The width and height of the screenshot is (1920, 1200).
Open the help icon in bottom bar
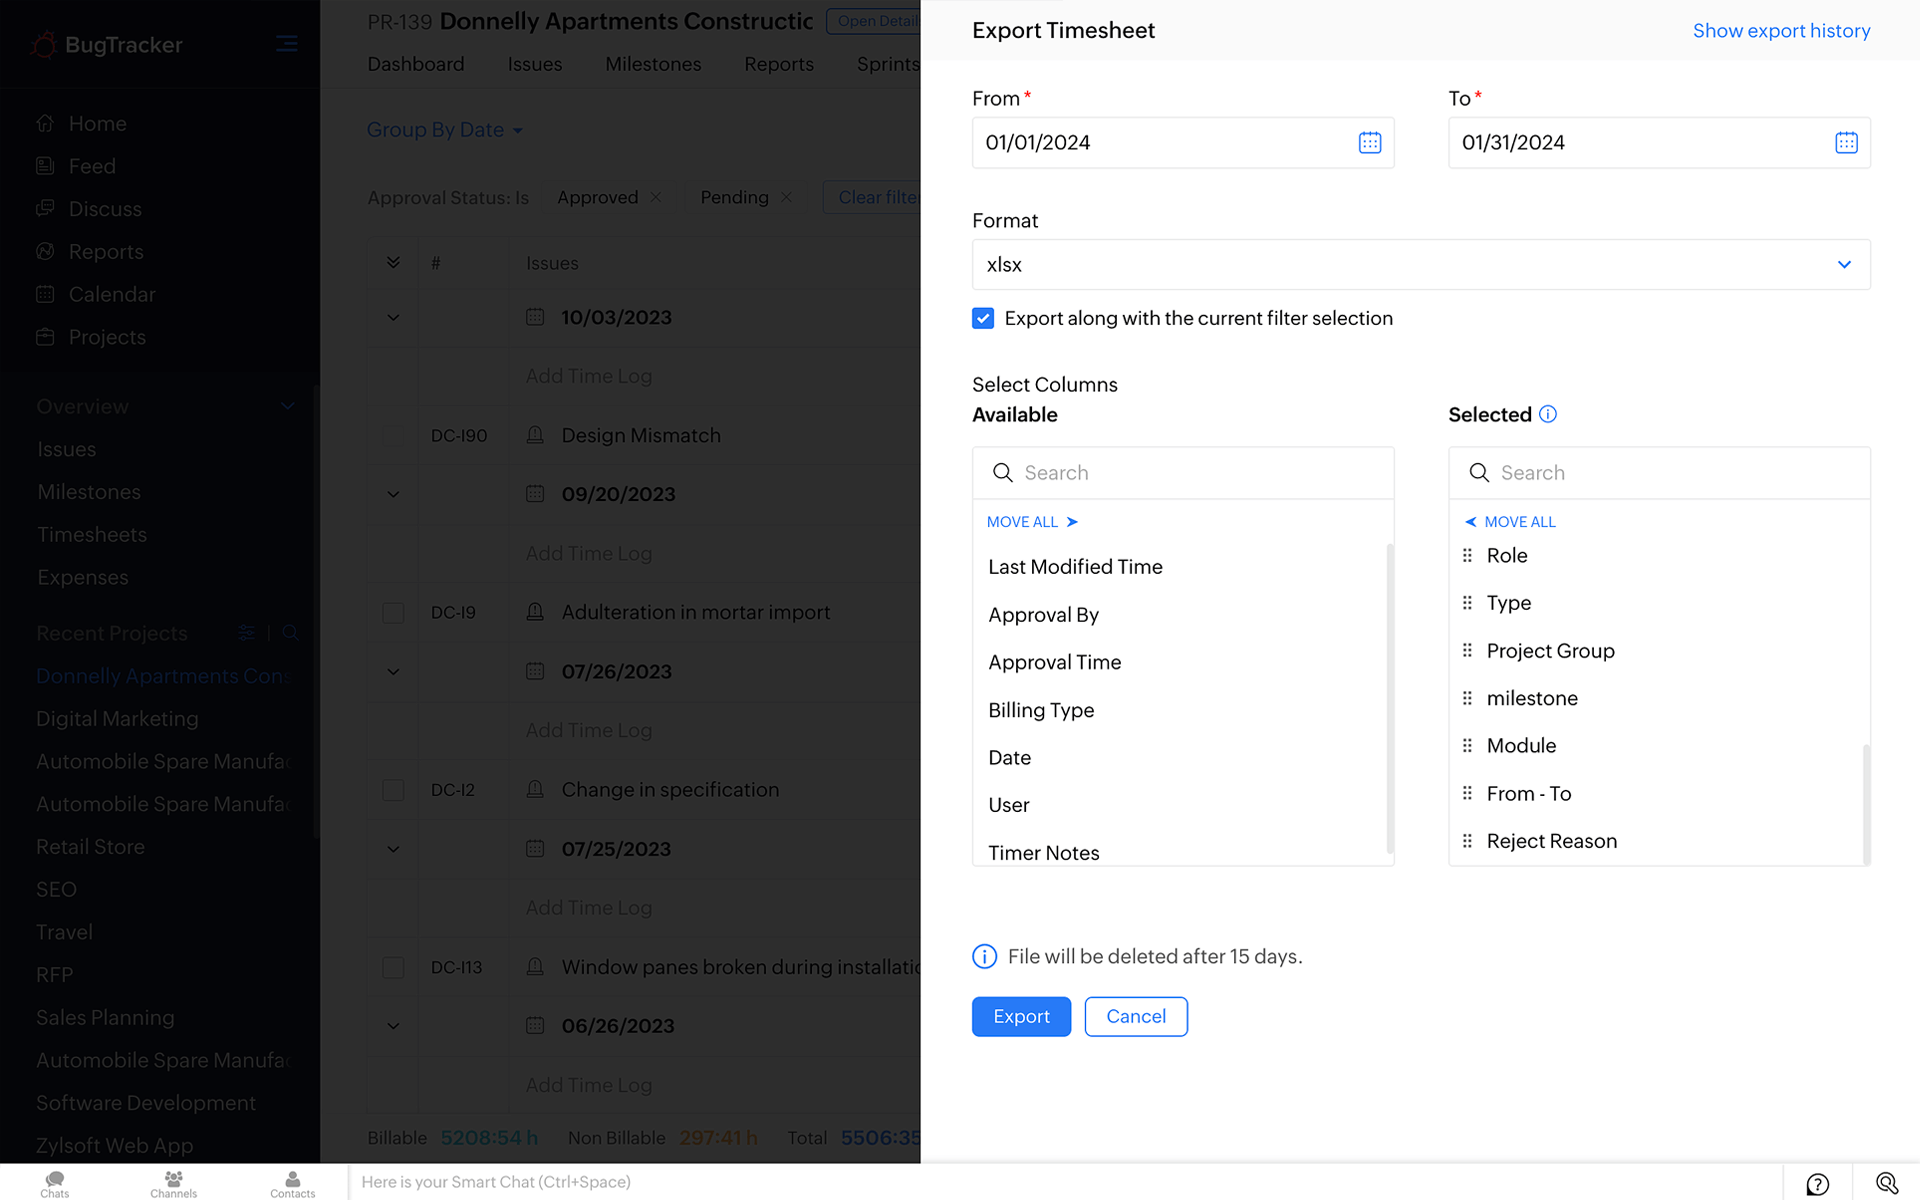pyautogui.click(x=1817, y=1183)
